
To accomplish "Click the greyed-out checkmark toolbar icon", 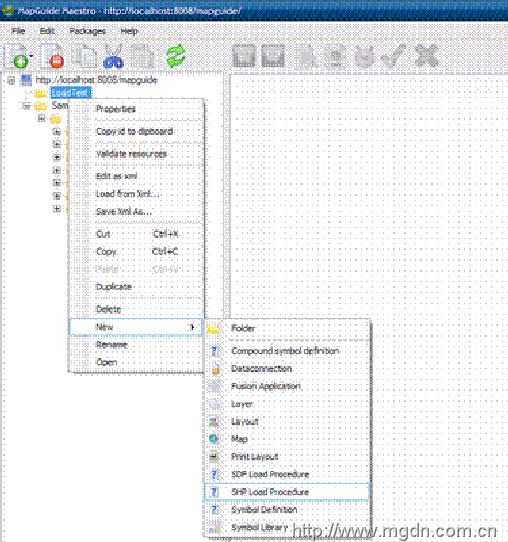I will coord(393,56).
